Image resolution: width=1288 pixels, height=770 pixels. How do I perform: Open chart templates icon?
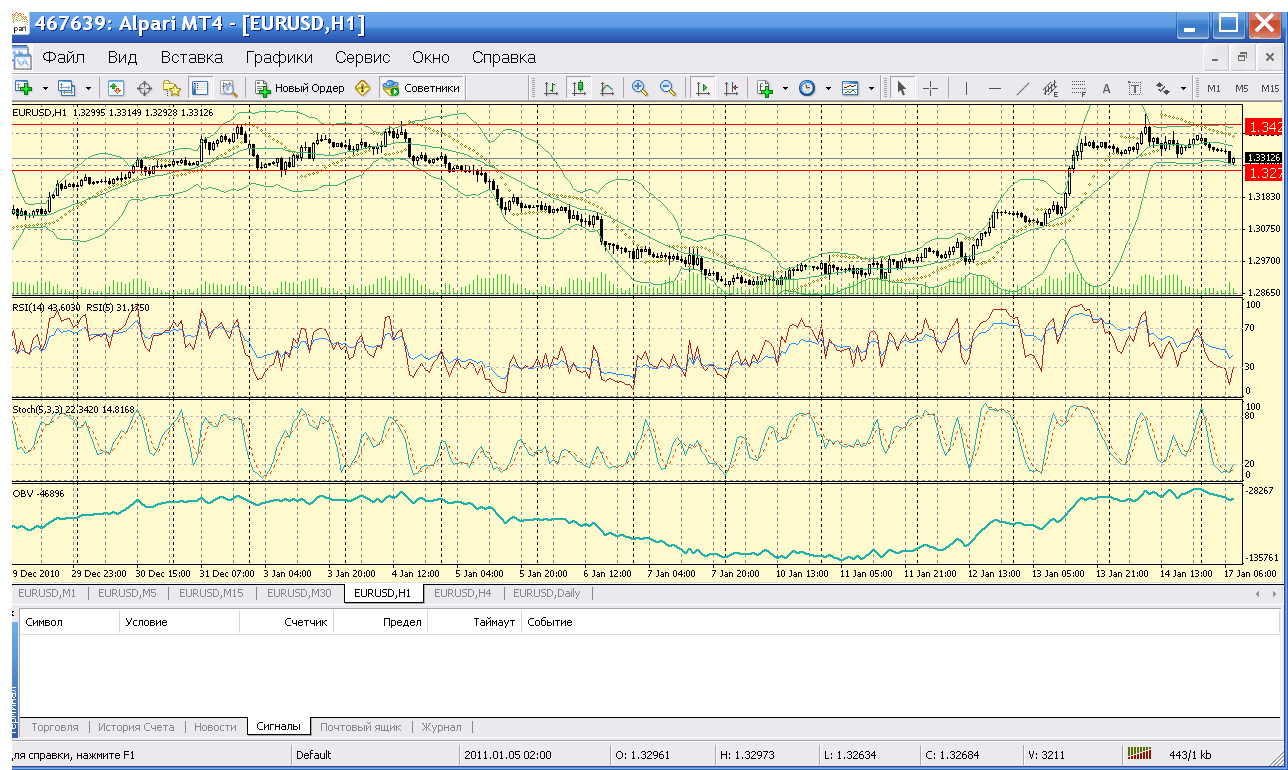point(850,88)
